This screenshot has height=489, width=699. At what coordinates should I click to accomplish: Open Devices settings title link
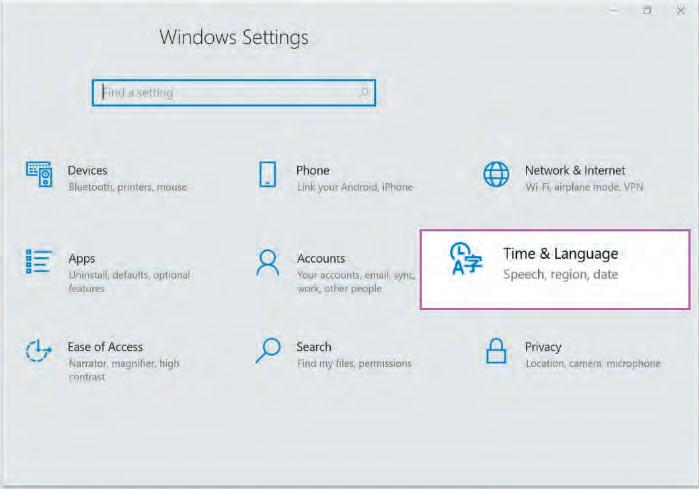point(87,170)
